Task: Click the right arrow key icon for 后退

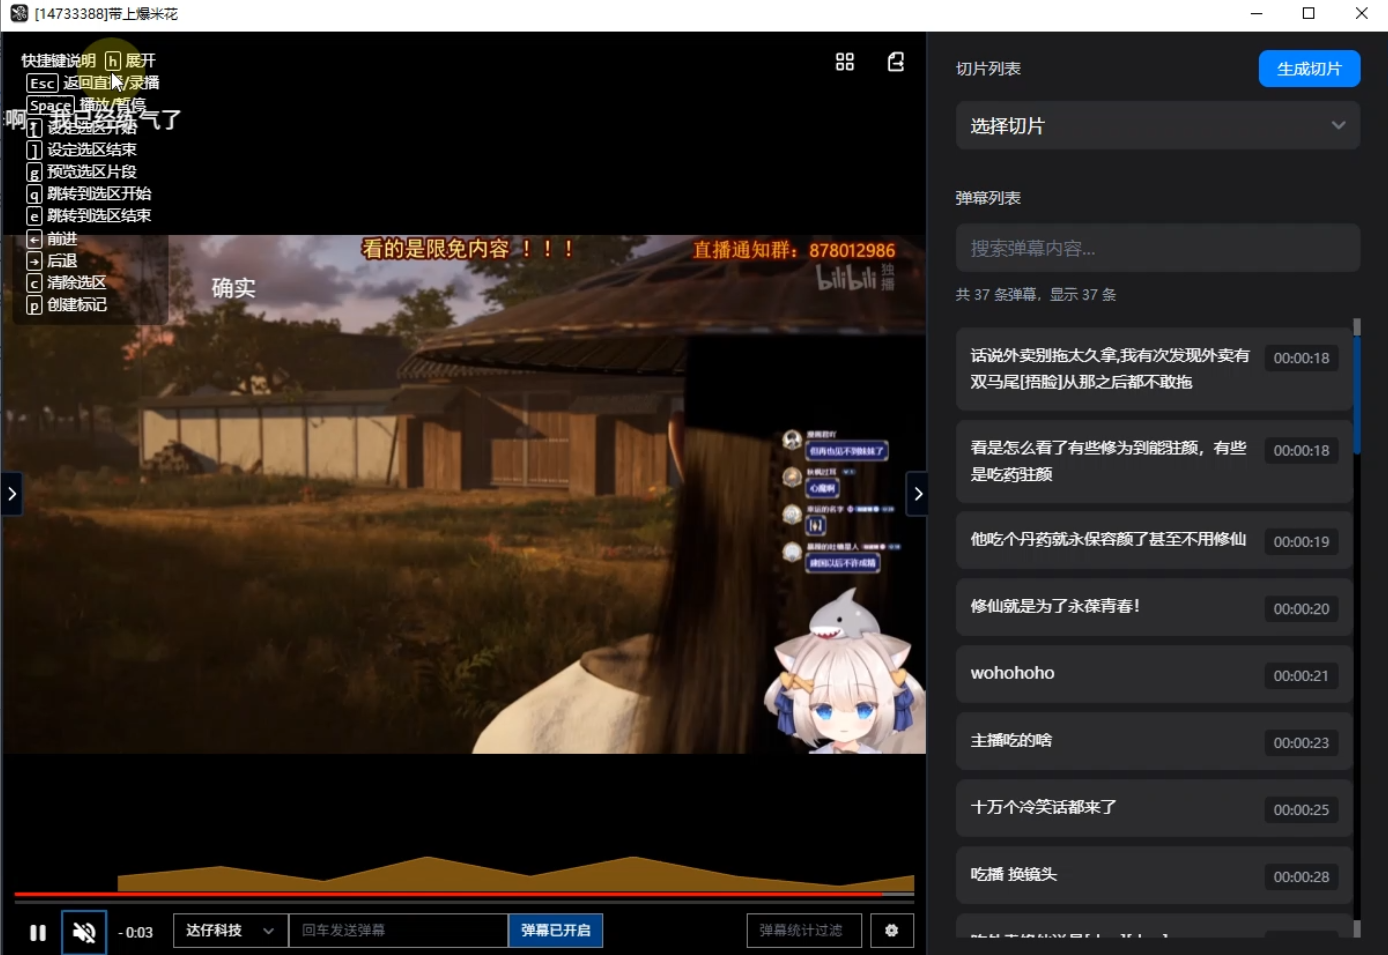Action: pyautogui.click(x=34, y=261)
